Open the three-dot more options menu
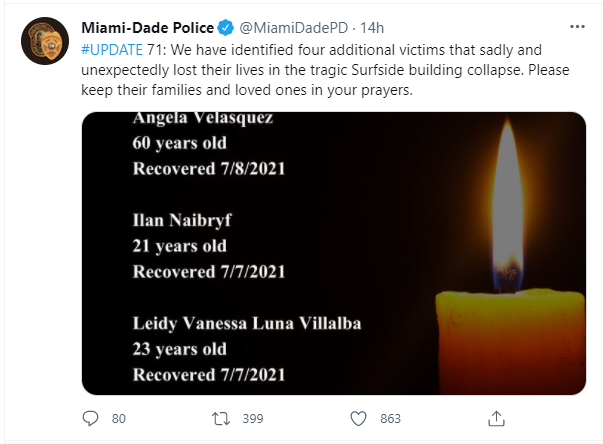 [577, 27]
